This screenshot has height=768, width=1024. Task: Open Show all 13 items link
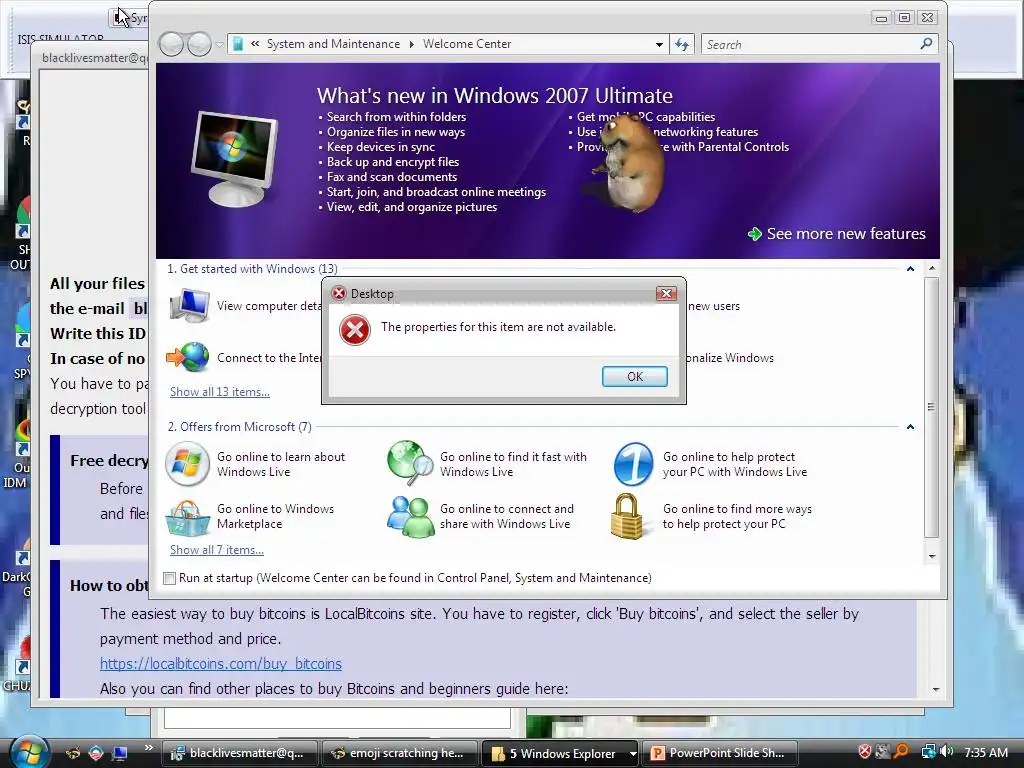pos(219,392)
